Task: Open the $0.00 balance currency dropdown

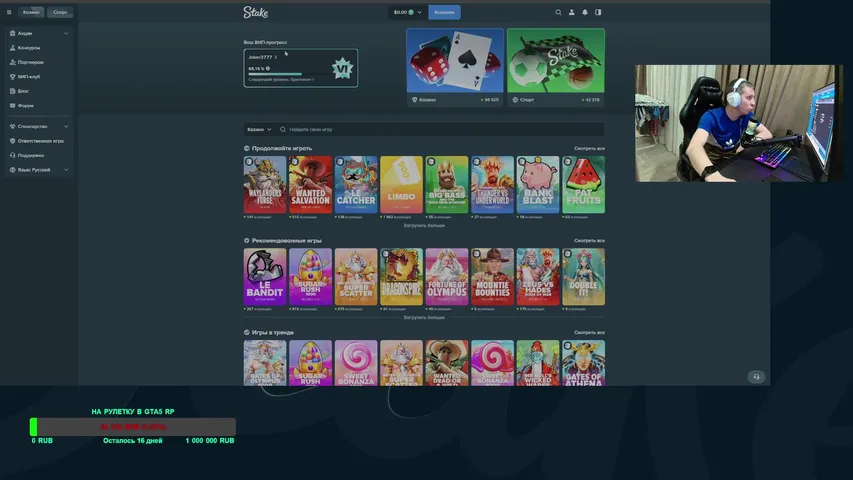Action: [408, 12]
